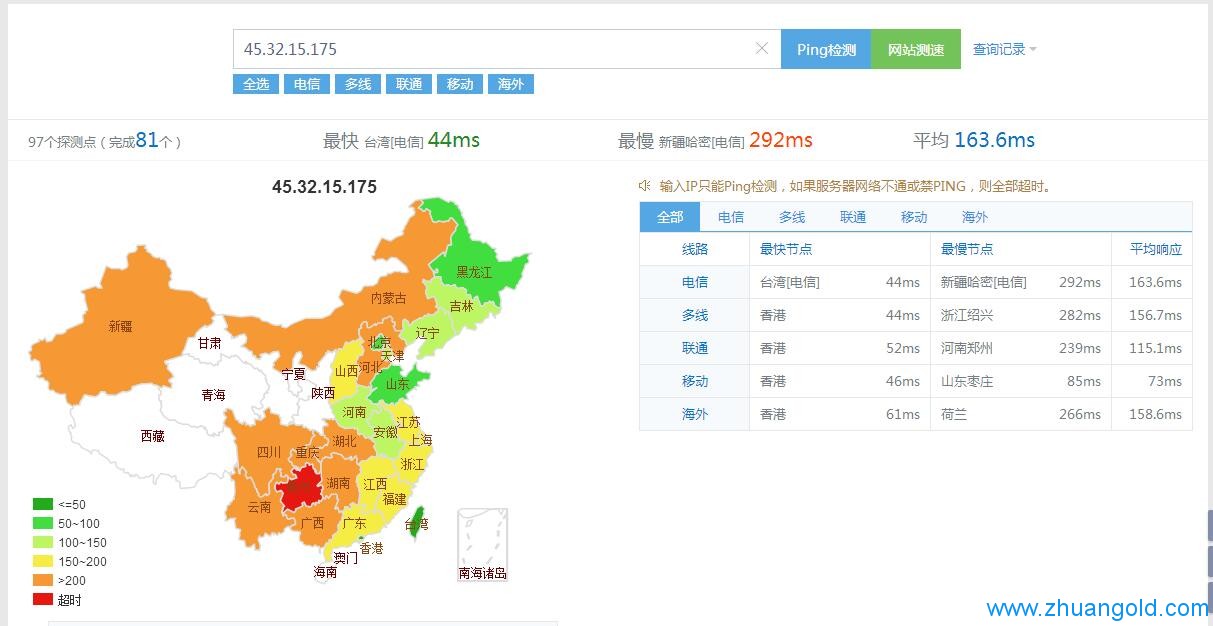The image size is (1213, 626).
Task: Click the dark green <=50 legend swatch
Action: (42, 504)
